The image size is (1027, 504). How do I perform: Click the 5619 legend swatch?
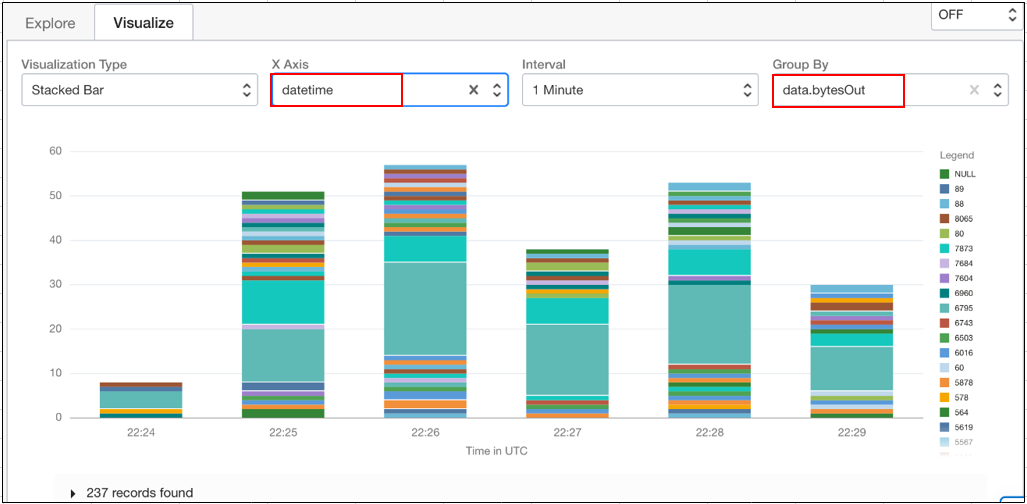coord(944,427)
